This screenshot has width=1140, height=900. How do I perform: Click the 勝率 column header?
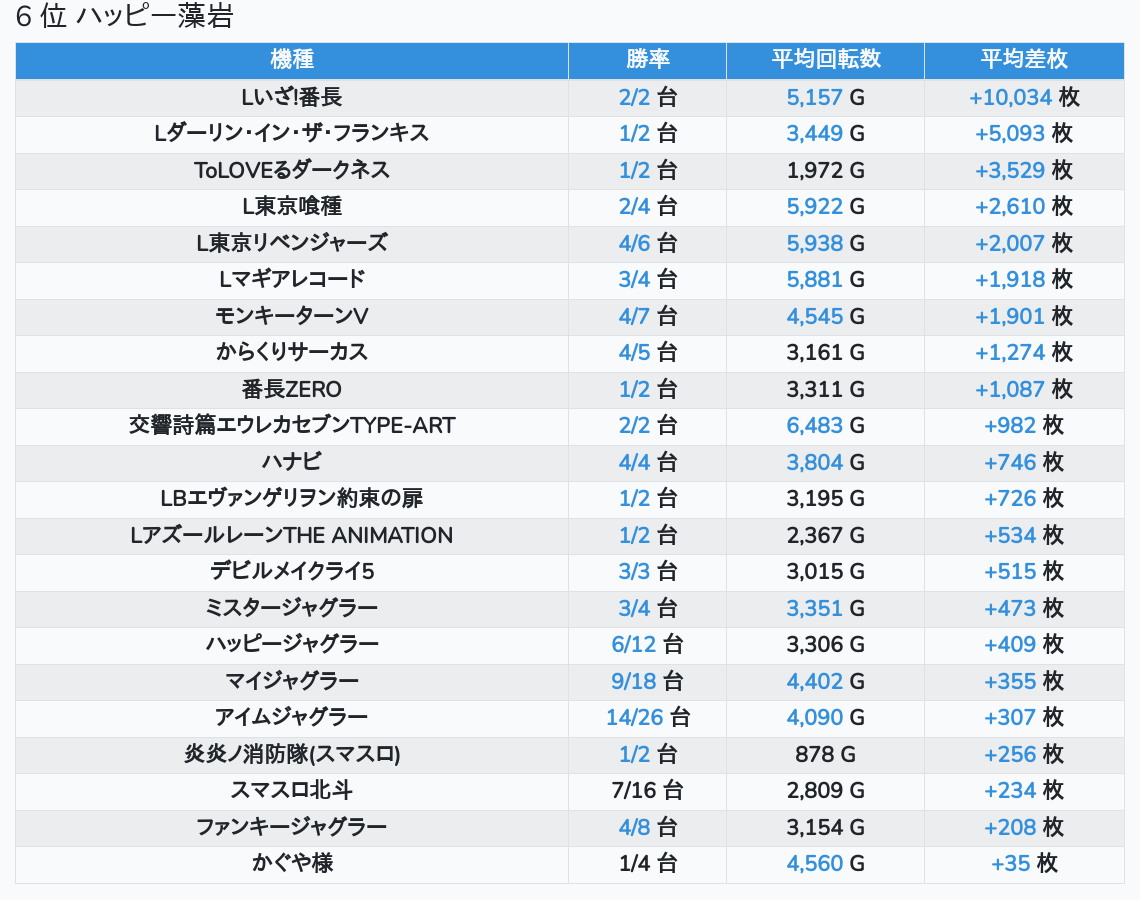[x=647, y=59]
